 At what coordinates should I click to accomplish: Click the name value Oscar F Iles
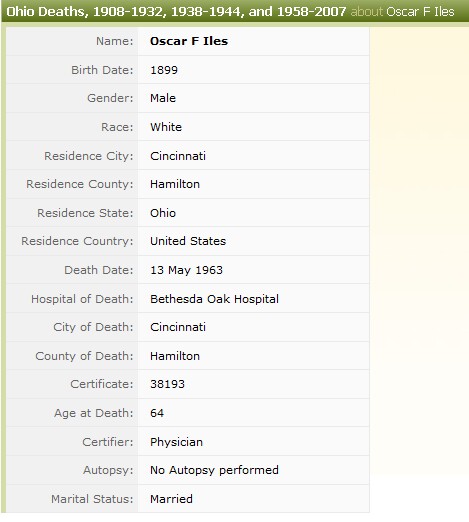pyautogui.click(x=189, y=41)
